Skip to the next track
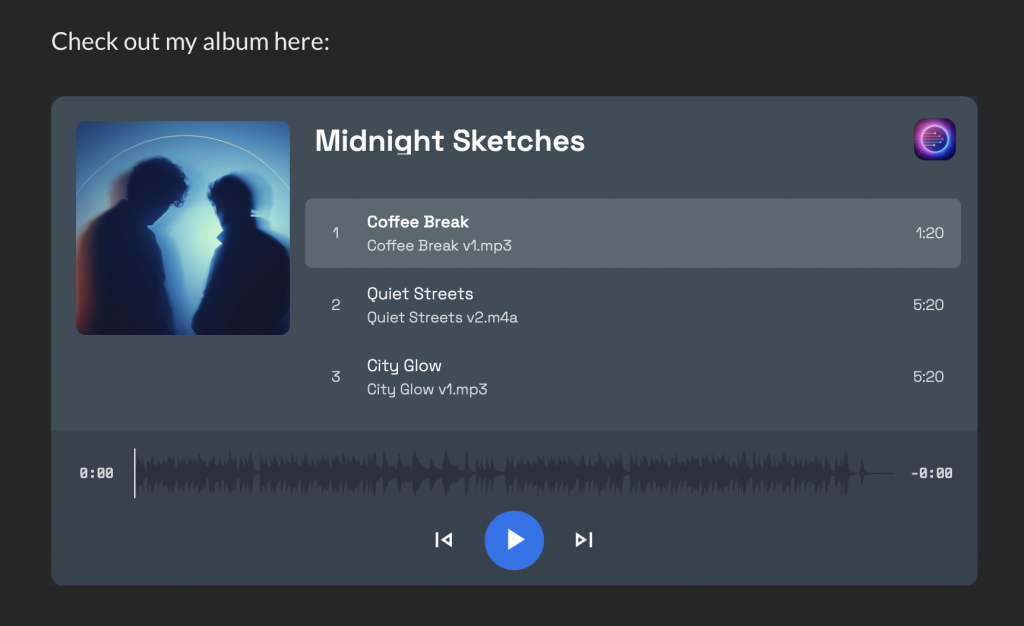The width and height of the screenshot is (1024, 626). 584,540
